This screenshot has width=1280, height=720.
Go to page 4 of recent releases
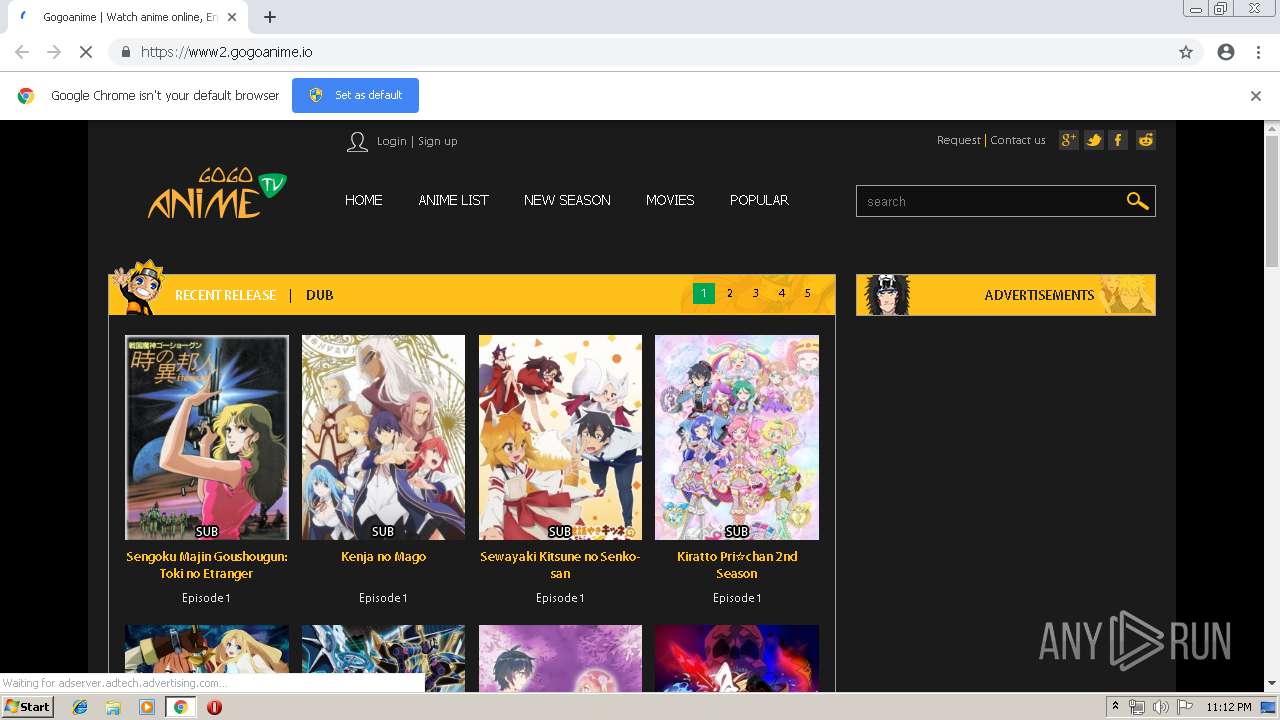pos(782,293)
